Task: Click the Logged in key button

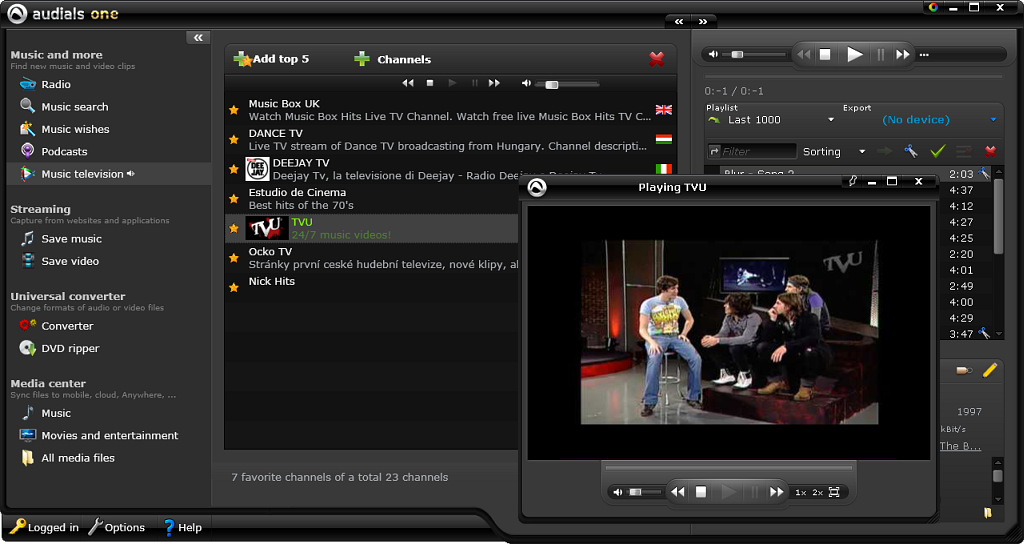Action: tap(44, 527)
